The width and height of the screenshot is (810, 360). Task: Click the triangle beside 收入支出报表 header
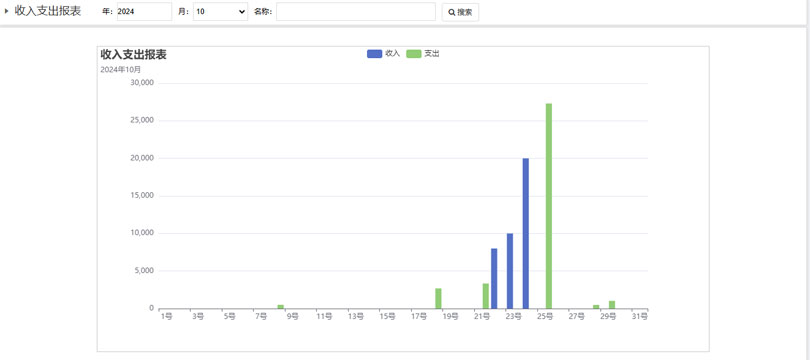tap(7, 11)
